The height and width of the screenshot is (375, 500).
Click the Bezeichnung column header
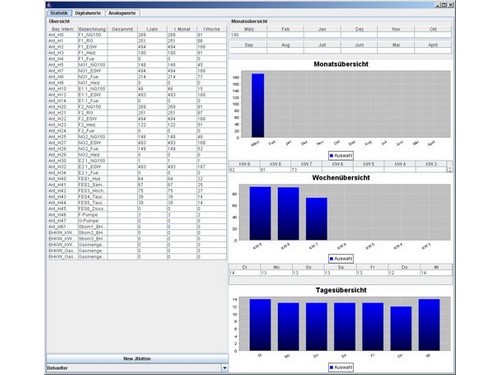coord(92,29)
